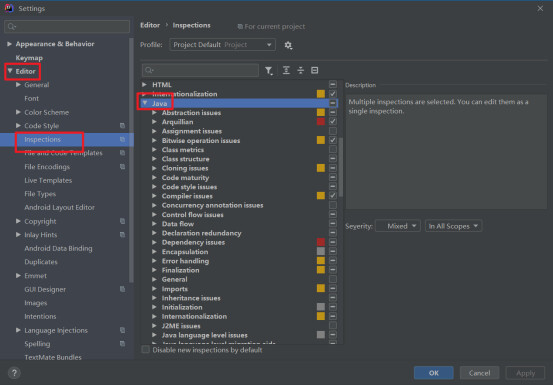Open the Severity Mixed dropdown
Image resolution: width=553 pixels, height=386 pixels.
point(398,226)
